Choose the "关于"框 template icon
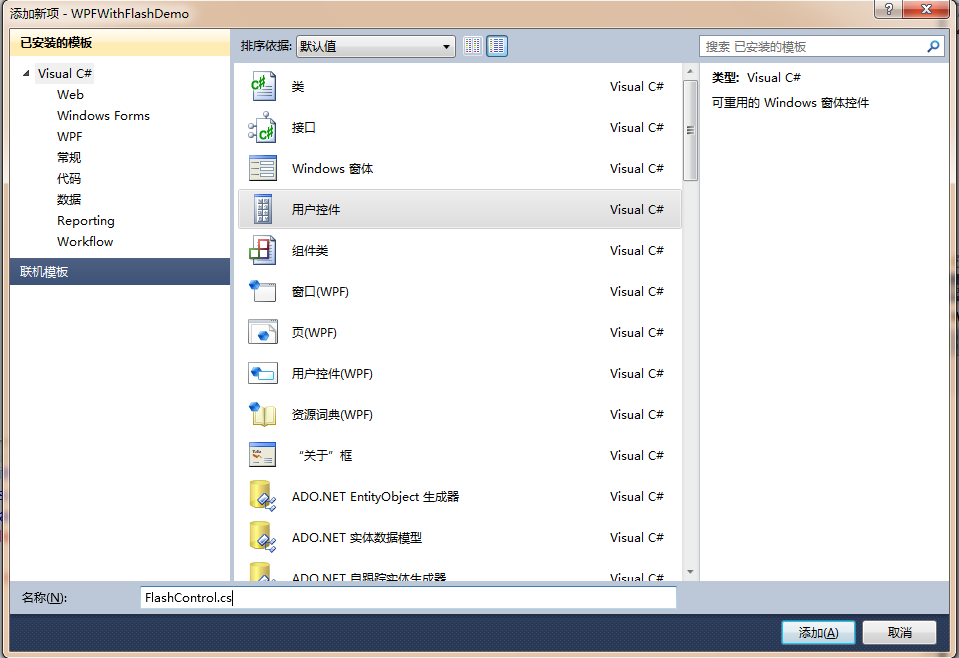This screenshot has height=658, width=959. pos(263,455)
